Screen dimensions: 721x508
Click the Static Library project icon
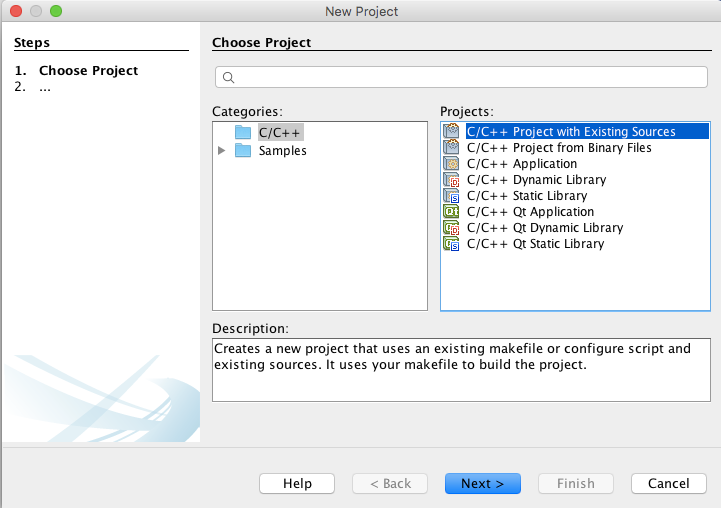click(x=451, y=196)
